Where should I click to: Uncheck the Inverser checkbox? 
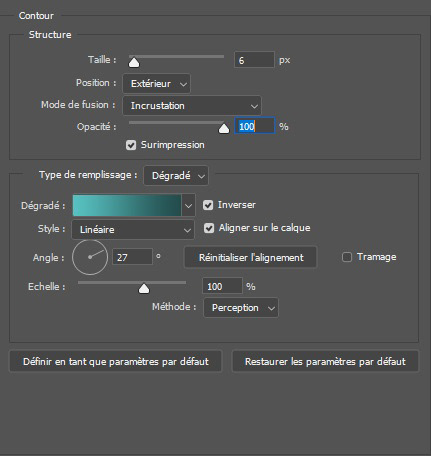[x=208, y=205]
